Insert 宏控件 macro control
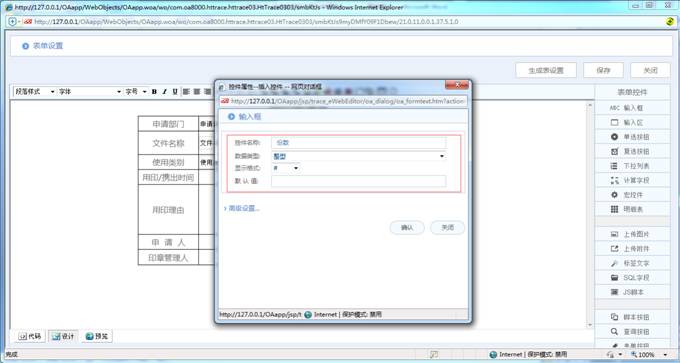The image size is (680, 363). point(632,195)
